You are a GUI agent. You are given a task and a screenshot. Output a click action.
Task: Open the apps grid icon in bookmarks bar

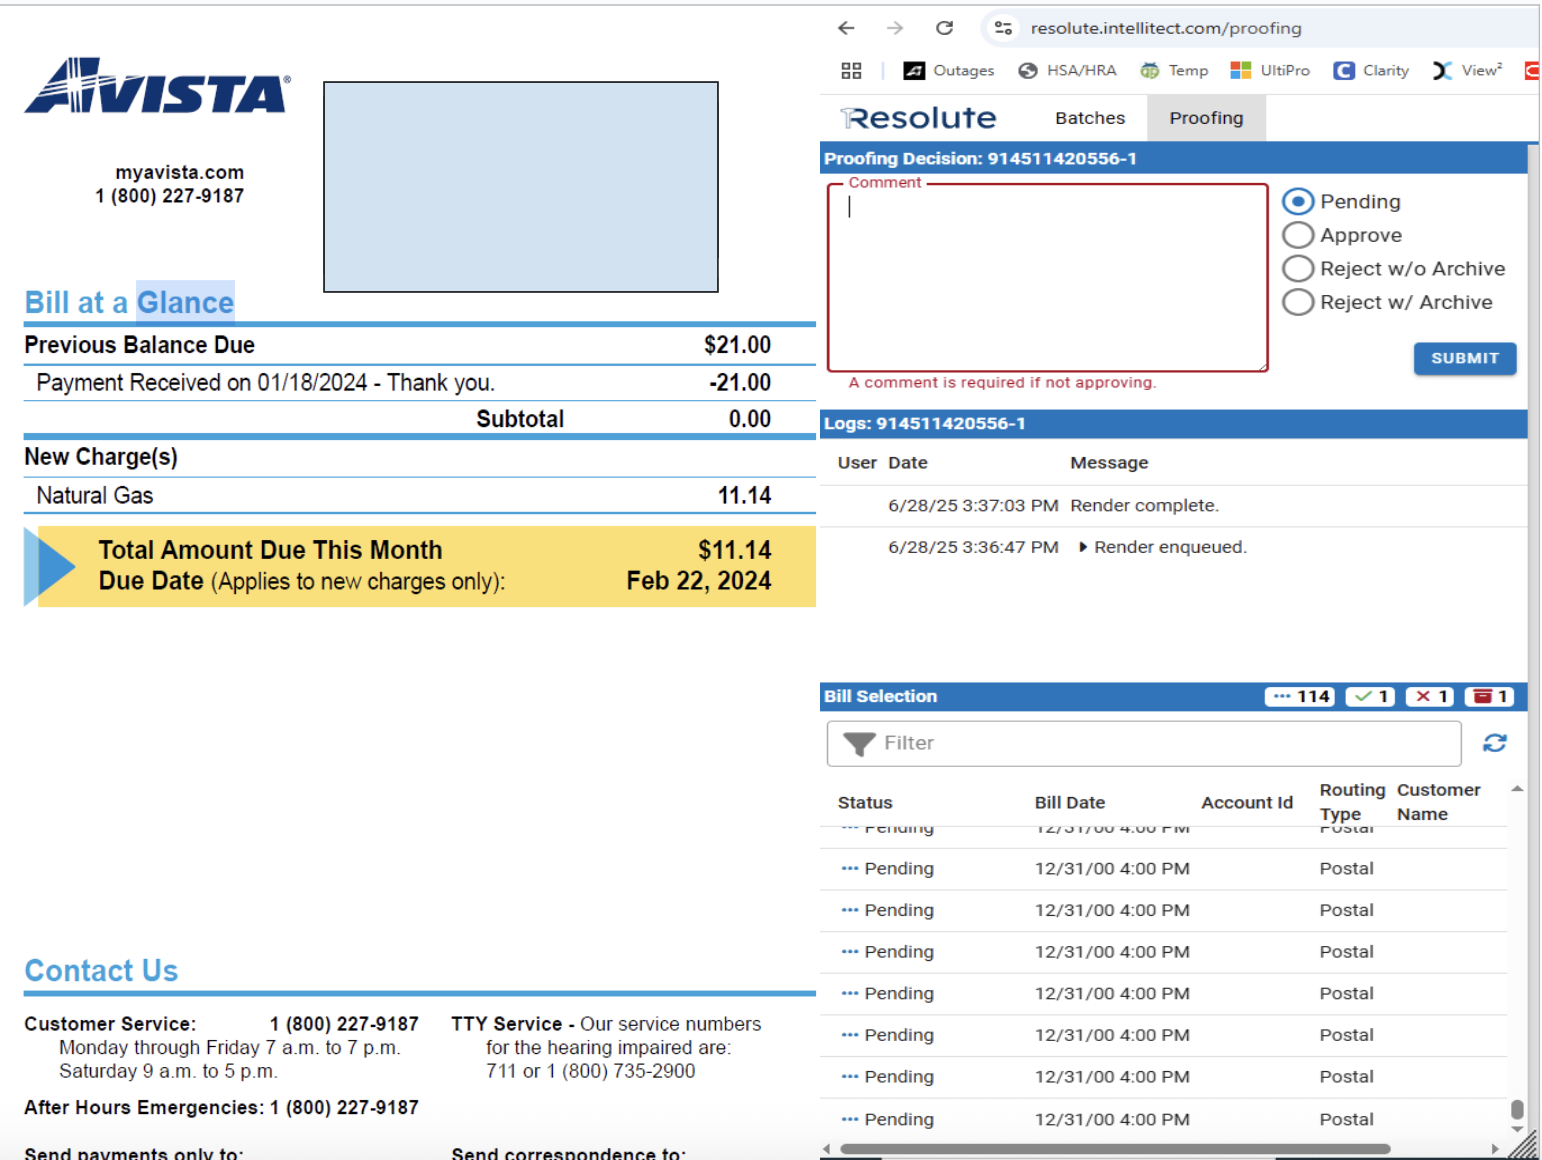click(x=851, y=70)
